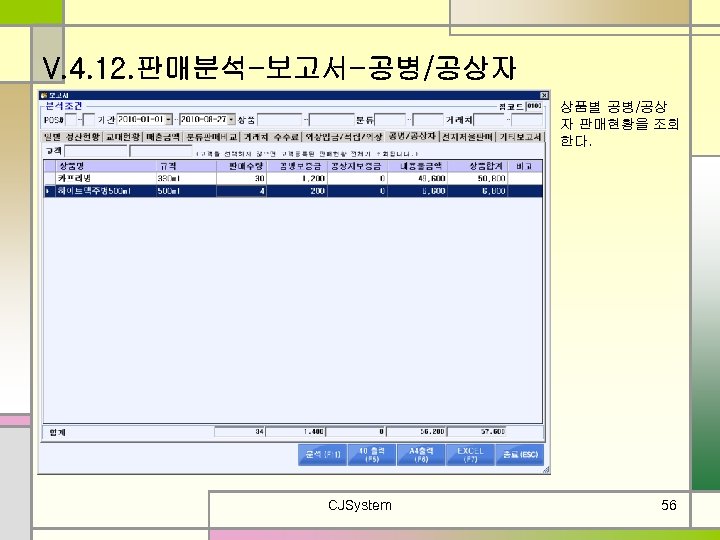
Task: Click the first 규격 input field
Action: [96, 151]
